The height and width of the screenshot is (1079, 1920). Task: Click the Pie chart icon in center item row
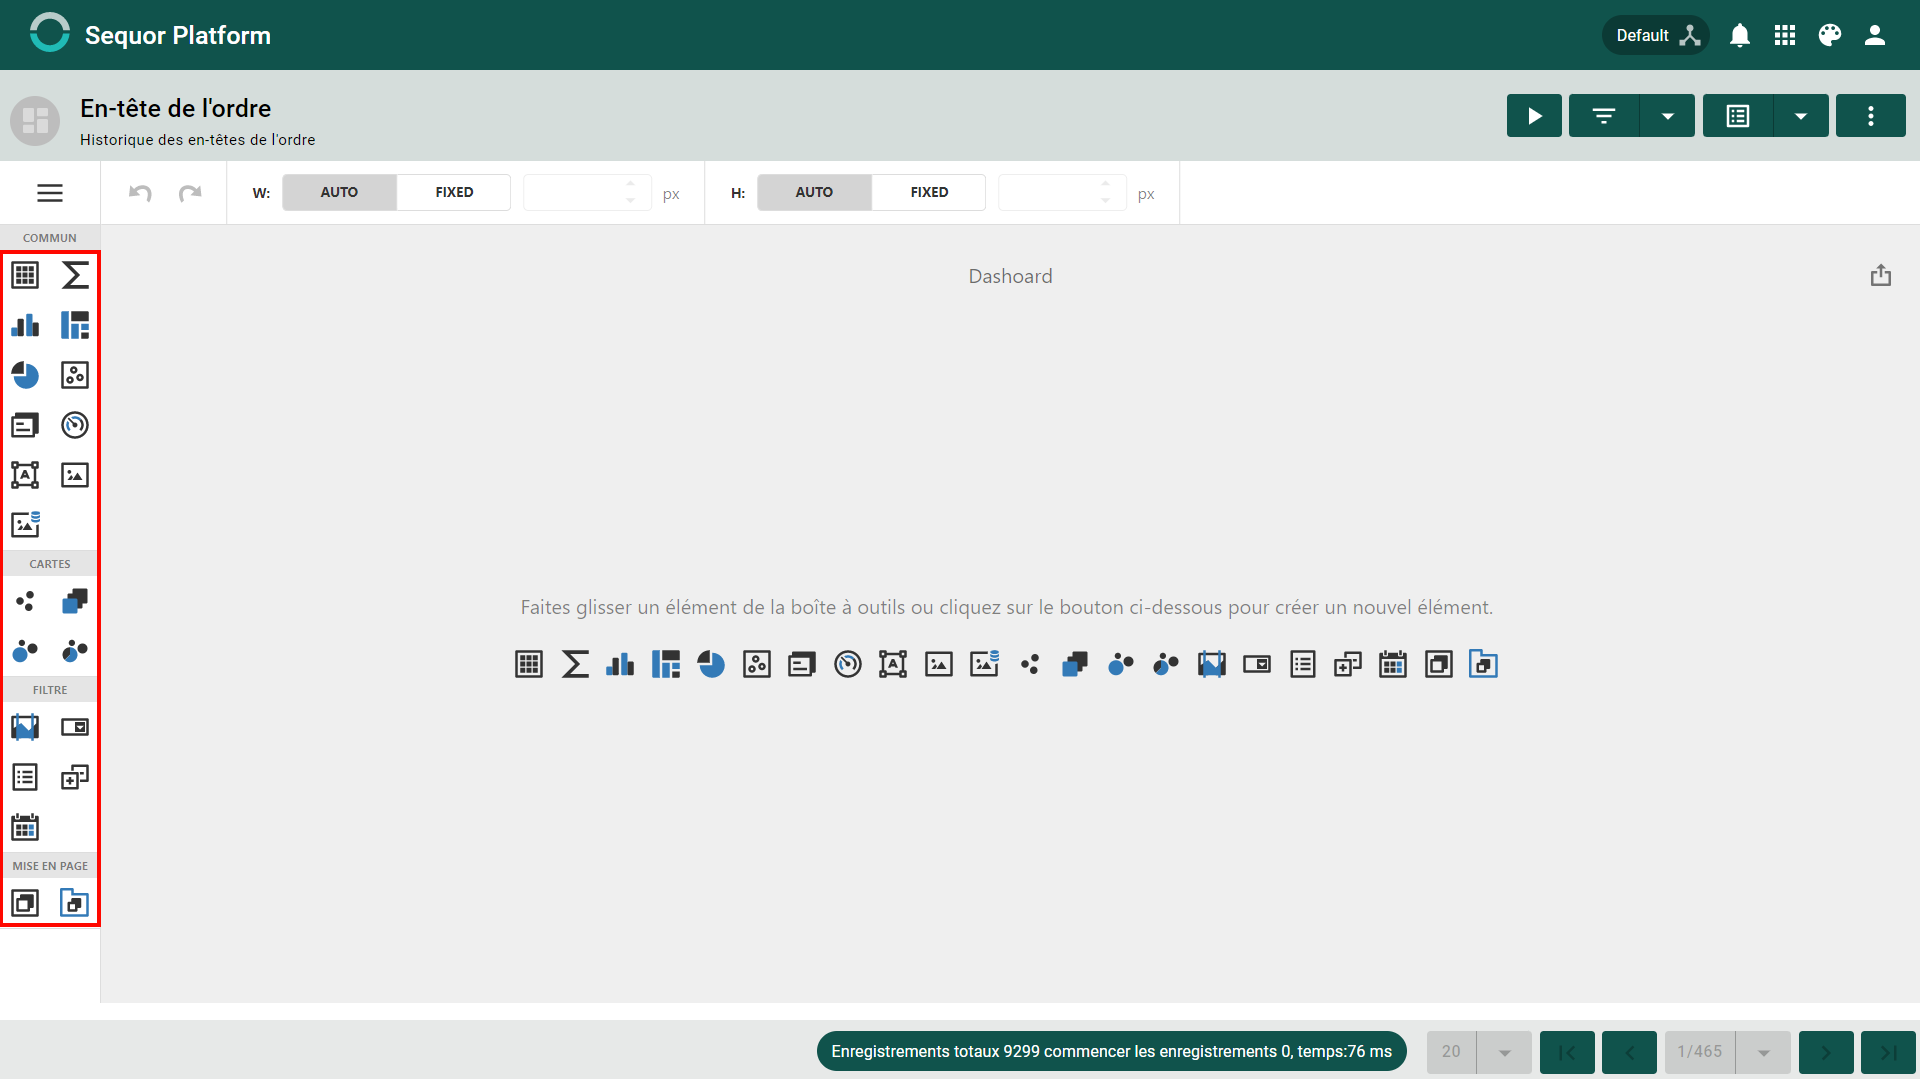click(711, 664)
